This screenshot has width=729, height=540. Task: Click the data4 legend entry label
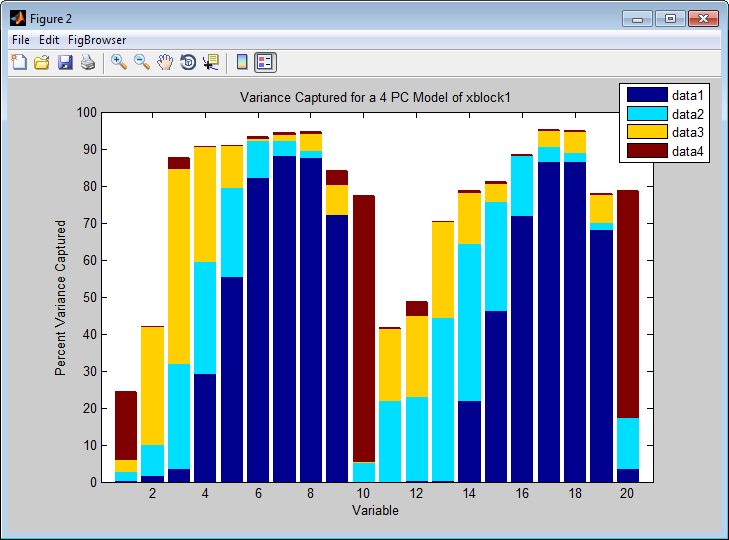click(x=687, y=150)
